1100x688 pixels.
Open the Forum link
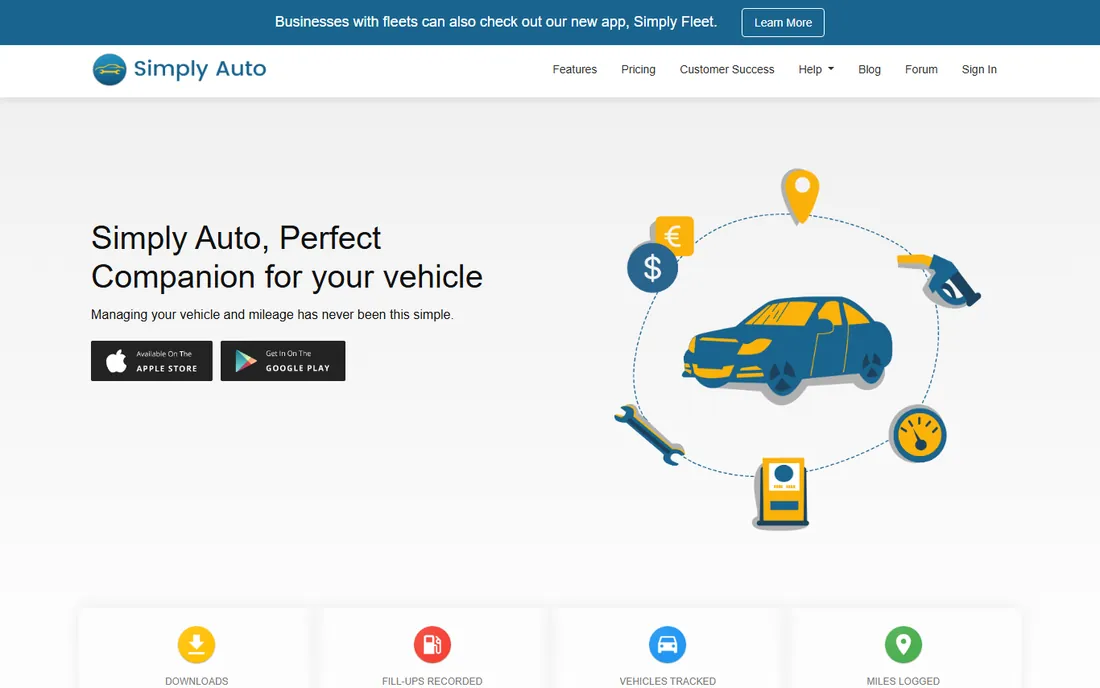point(921,69)
